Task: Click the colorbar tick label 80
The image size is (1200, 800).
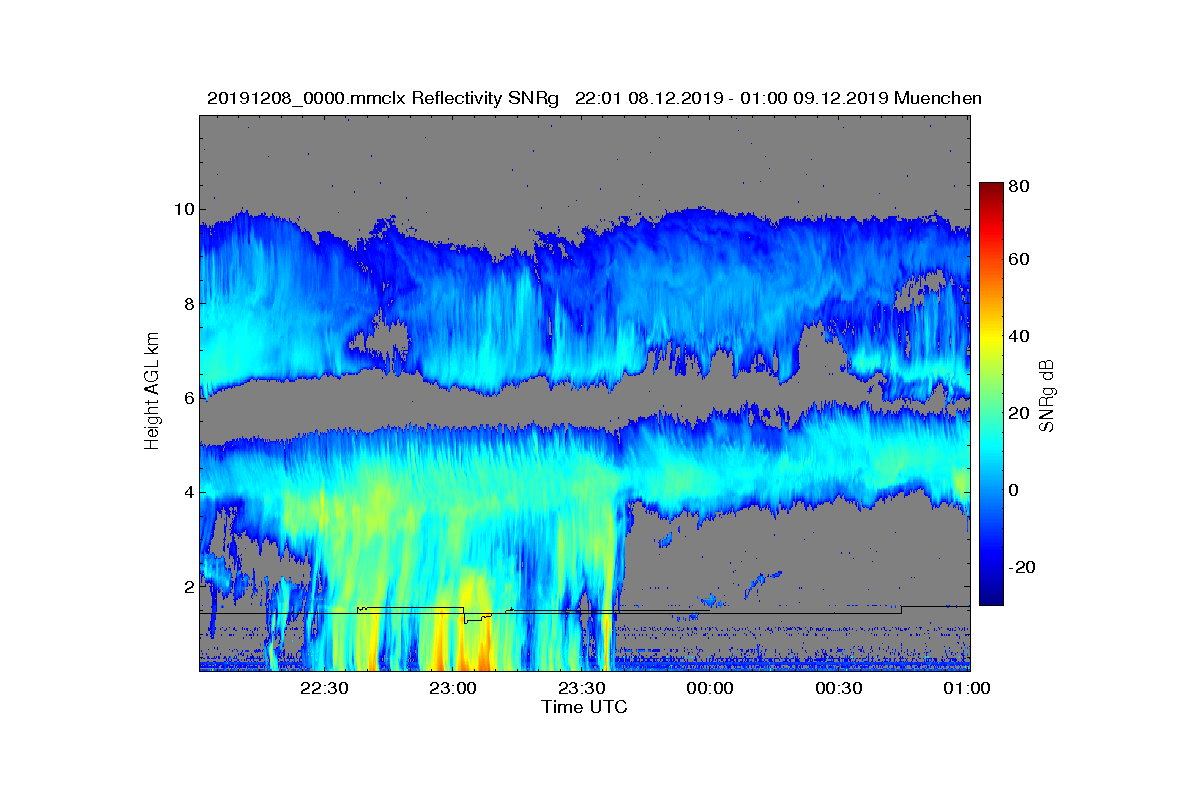Action: [x=1020, y=186]
